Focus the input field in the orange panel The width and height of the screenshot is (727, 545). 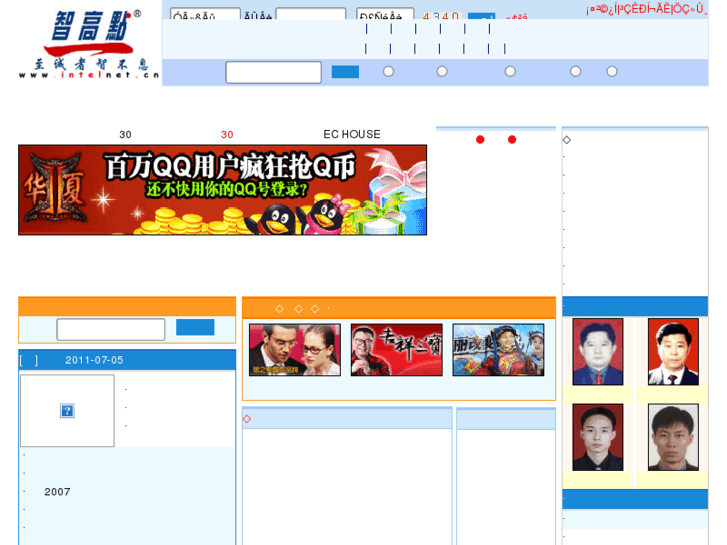coord(111,329)
